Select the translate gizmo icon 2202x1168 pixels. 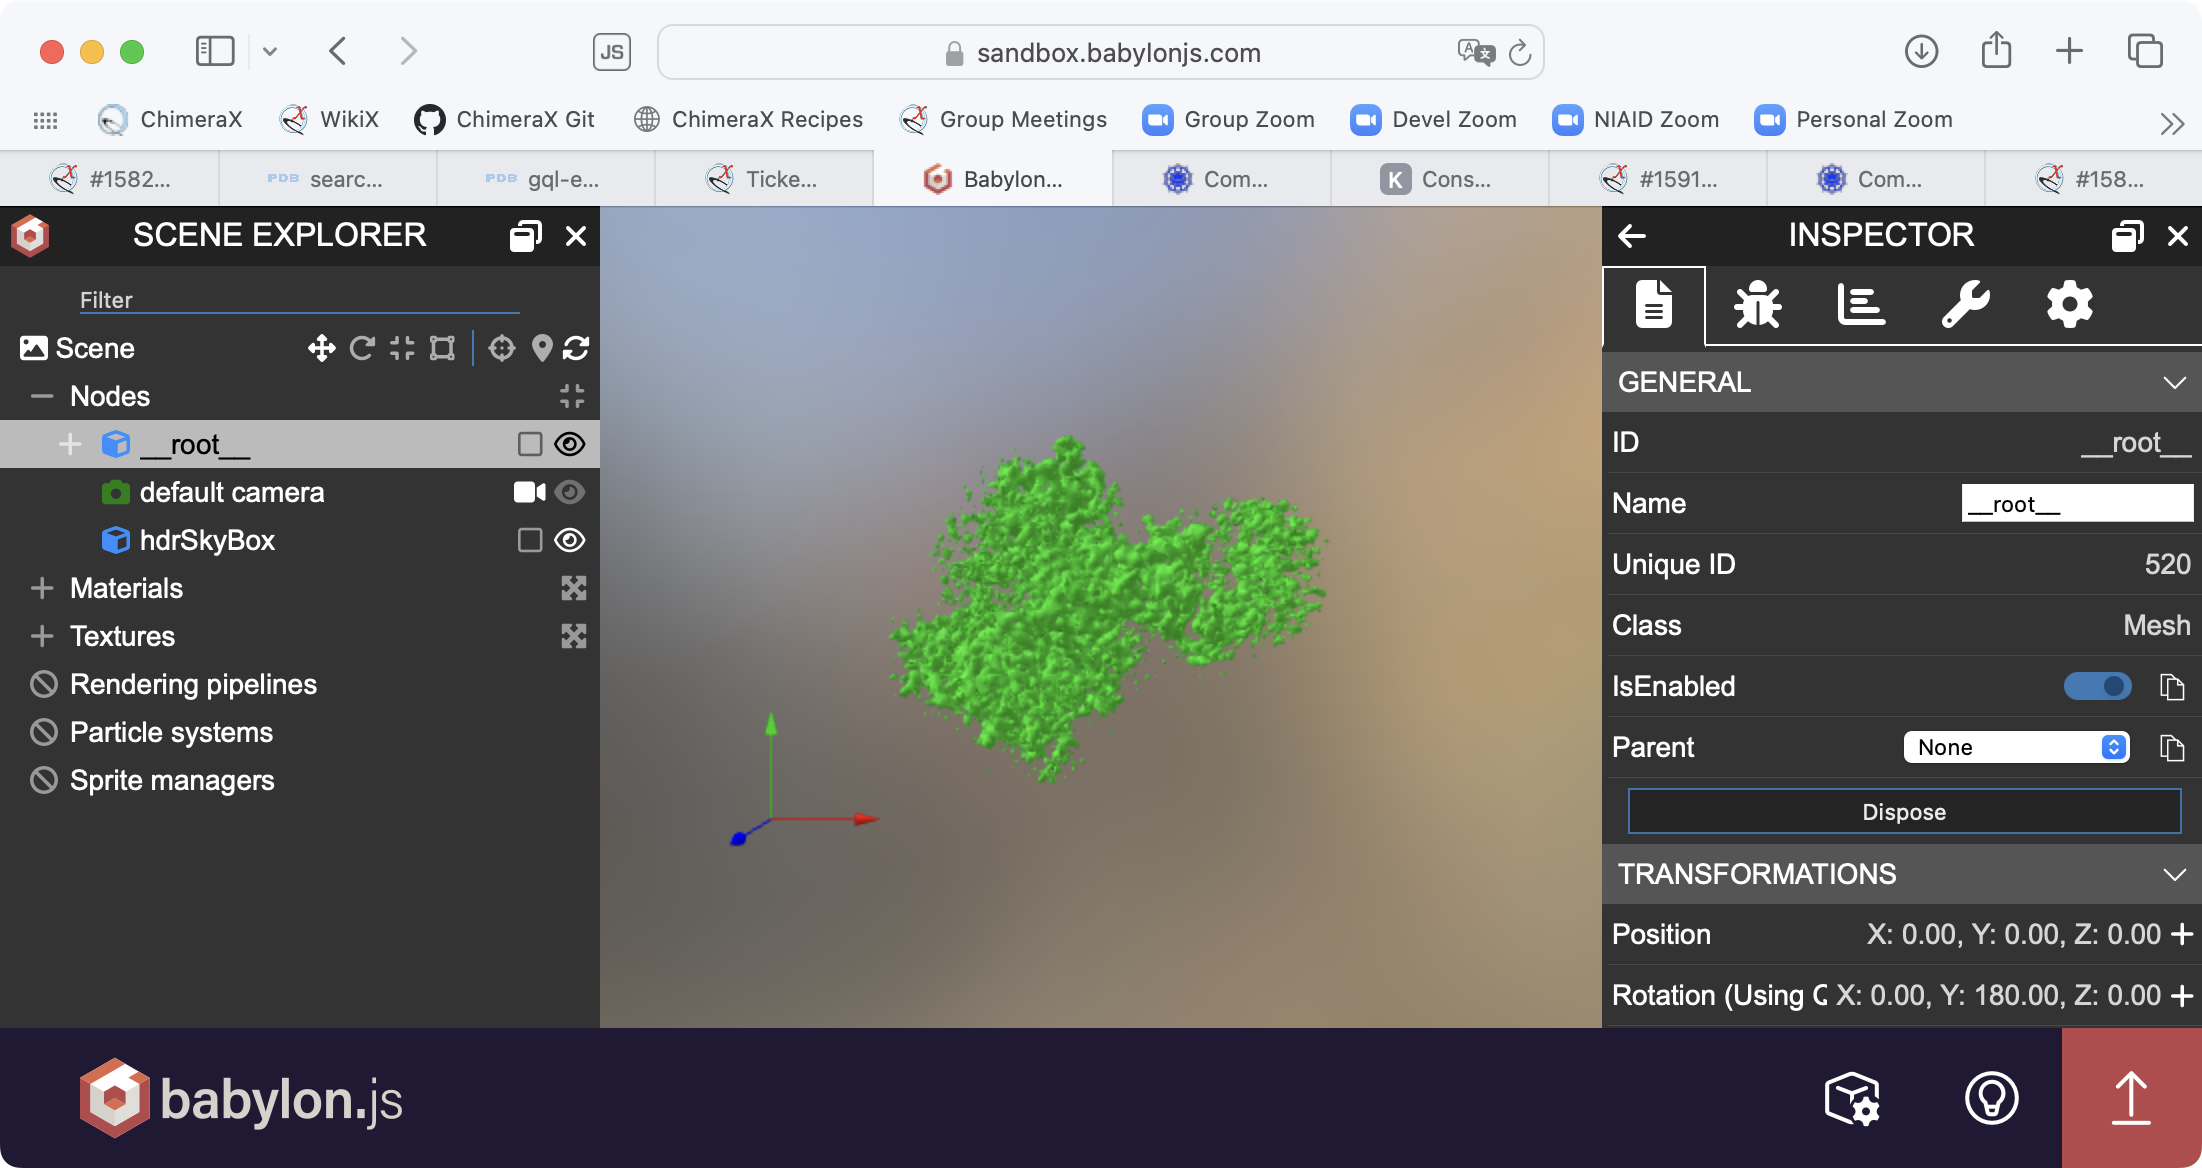321,348
